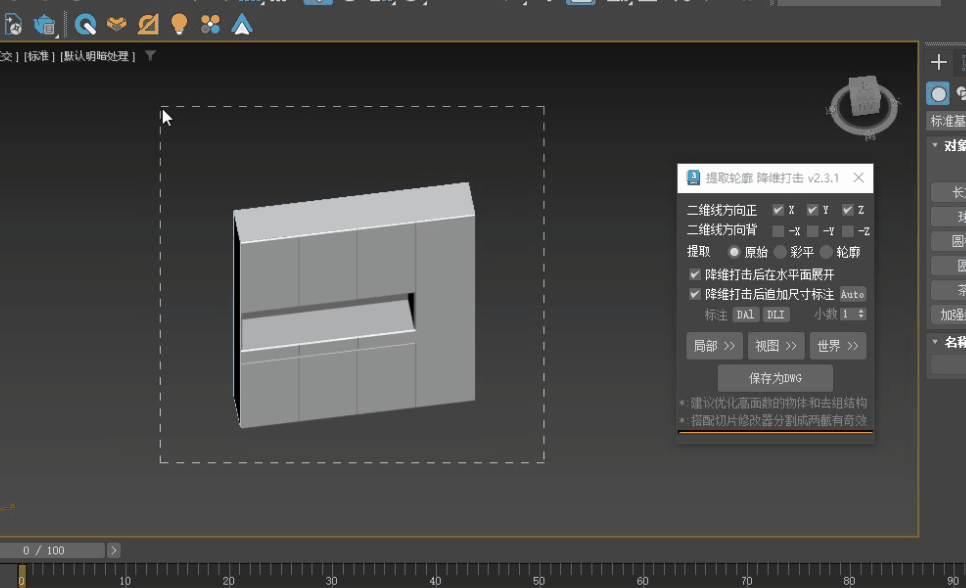The width and height of the screenshot is (966, 588).
Task: Click the 加强 object type button
Action: pos(949,314)
